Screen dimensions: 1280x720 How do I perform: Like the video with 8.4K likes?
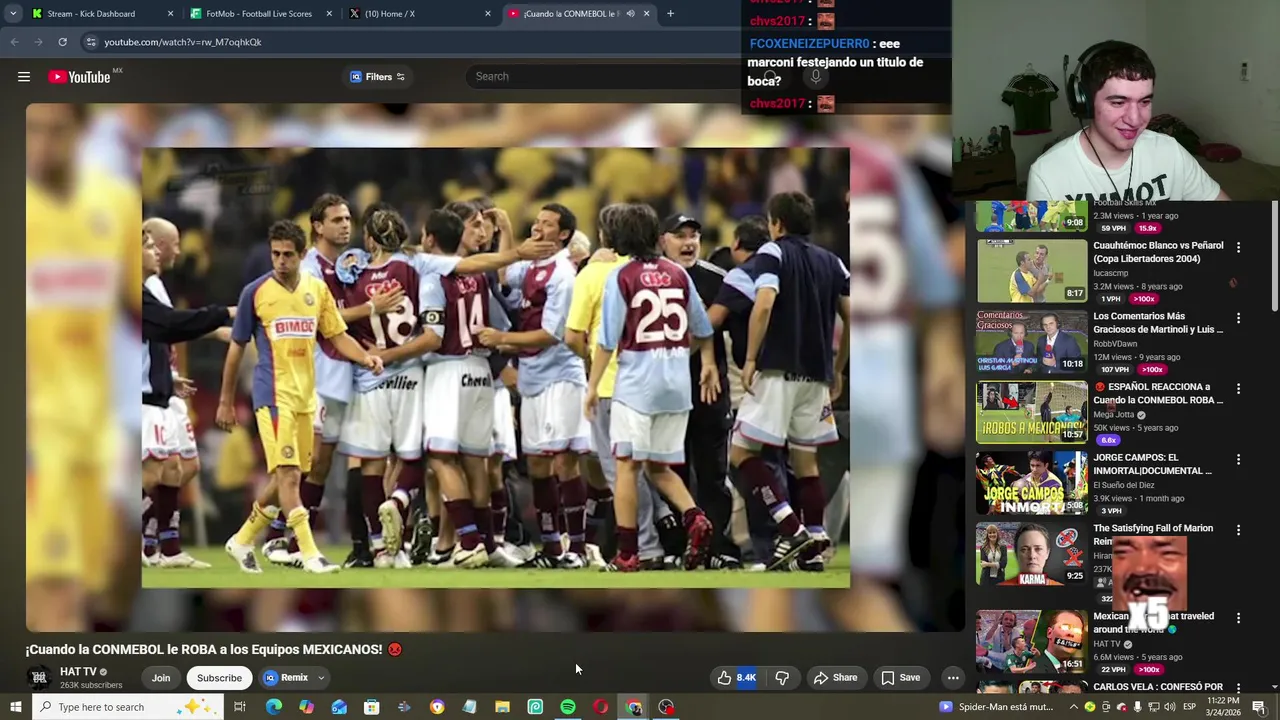pos(737,678)
